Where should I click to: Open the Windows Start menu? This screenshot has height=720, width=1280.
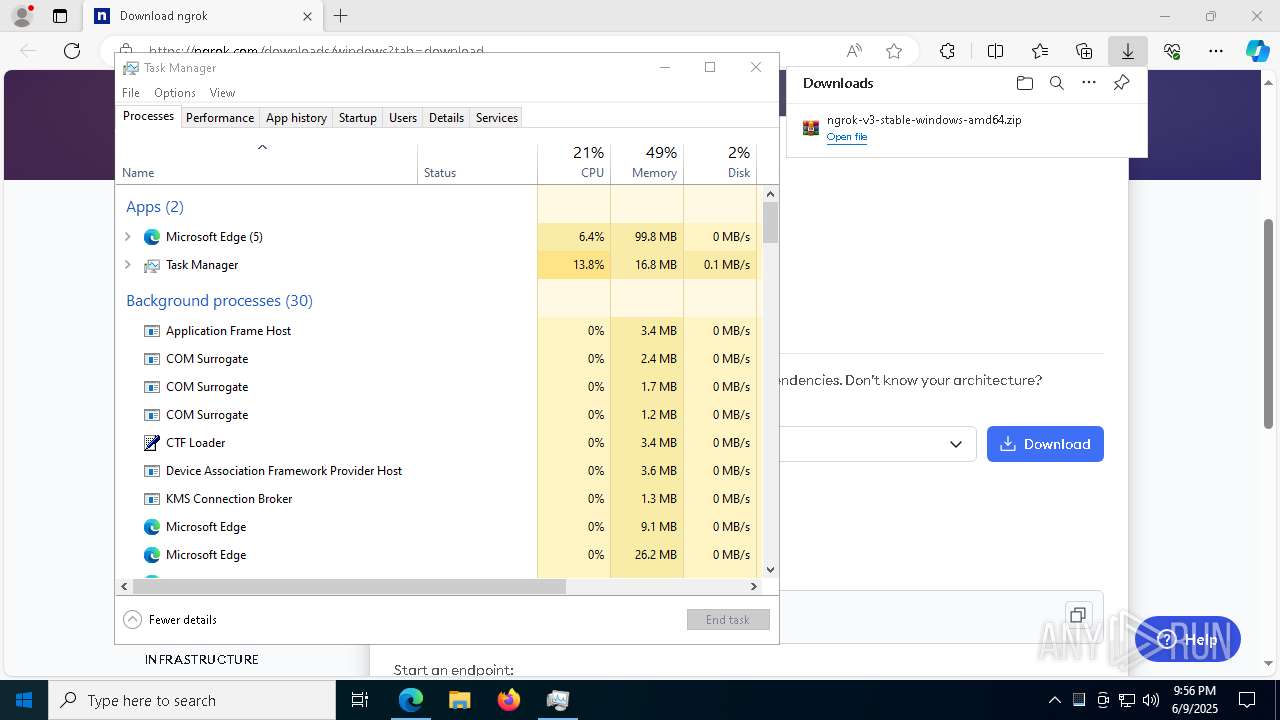pyautogui.click(x=24, y=700)
